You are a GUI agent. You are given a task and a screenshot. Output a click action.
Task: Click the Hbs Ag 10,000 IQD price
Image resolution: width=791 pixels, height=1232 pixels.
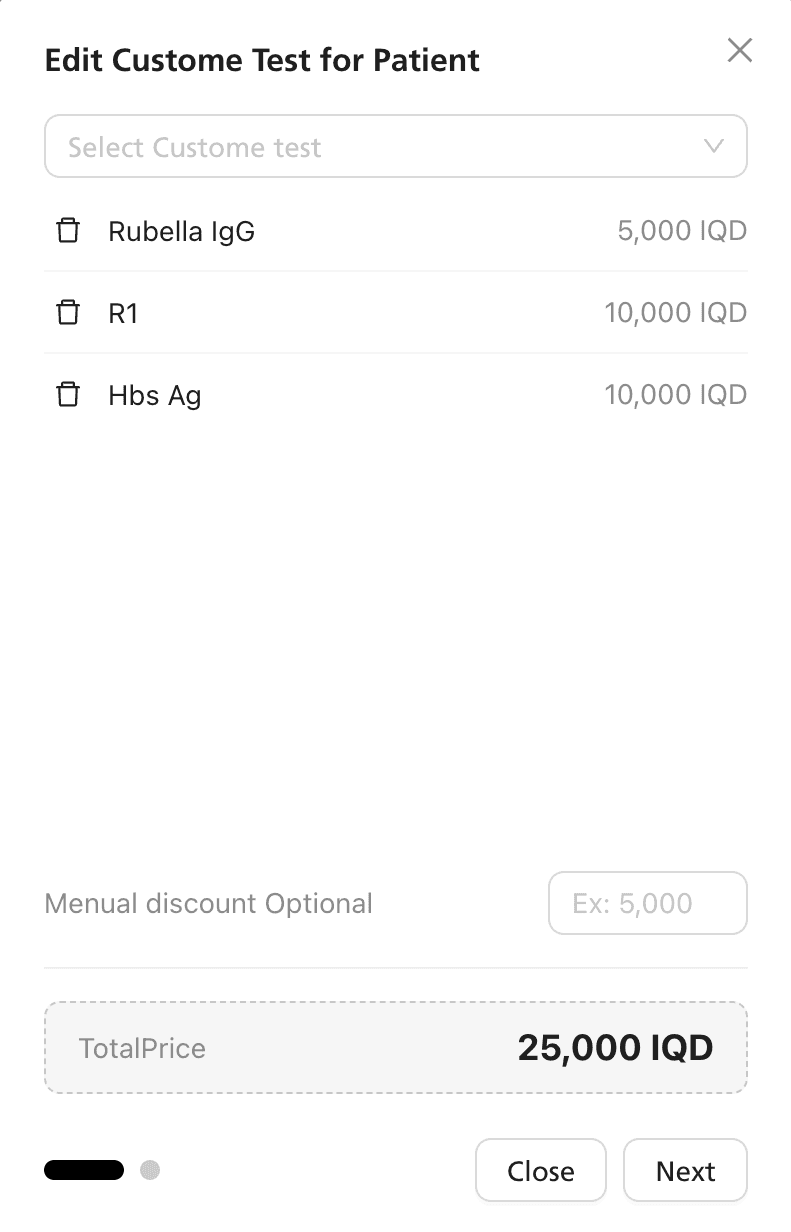click(676, 395)
